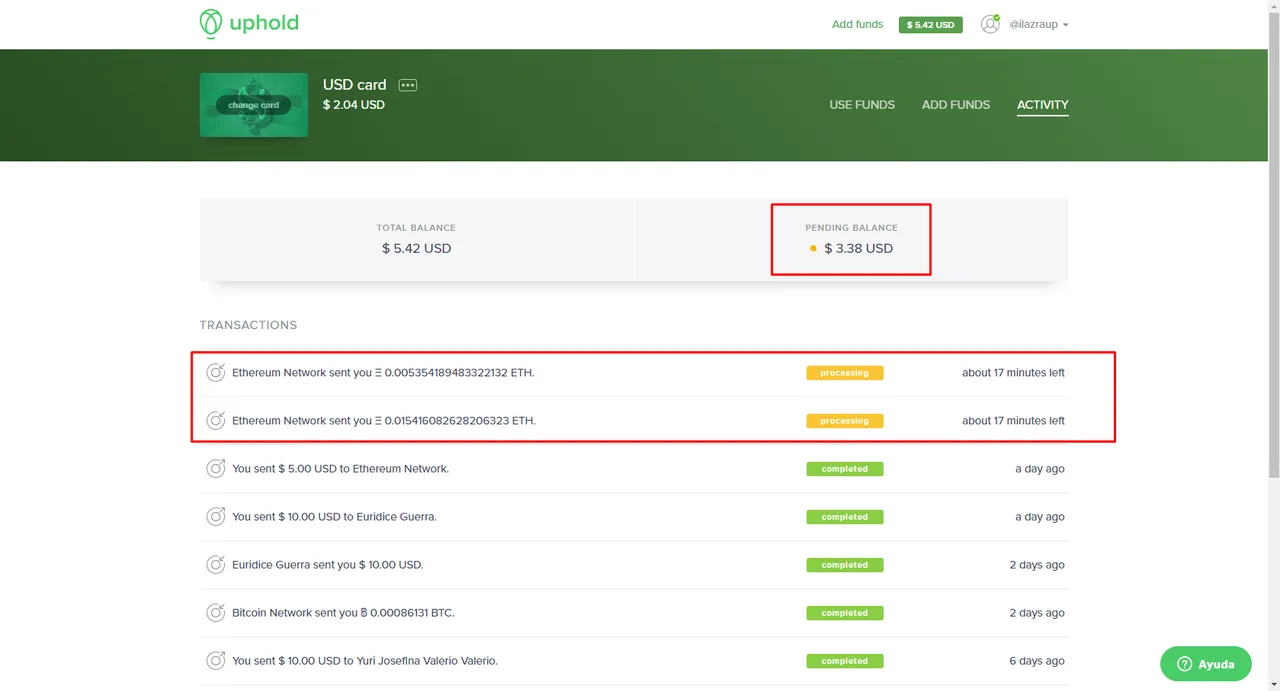Open the Yuri Josefina Valerio Valerio transaction
The image size is (1280, 691).
pos(634,661)
